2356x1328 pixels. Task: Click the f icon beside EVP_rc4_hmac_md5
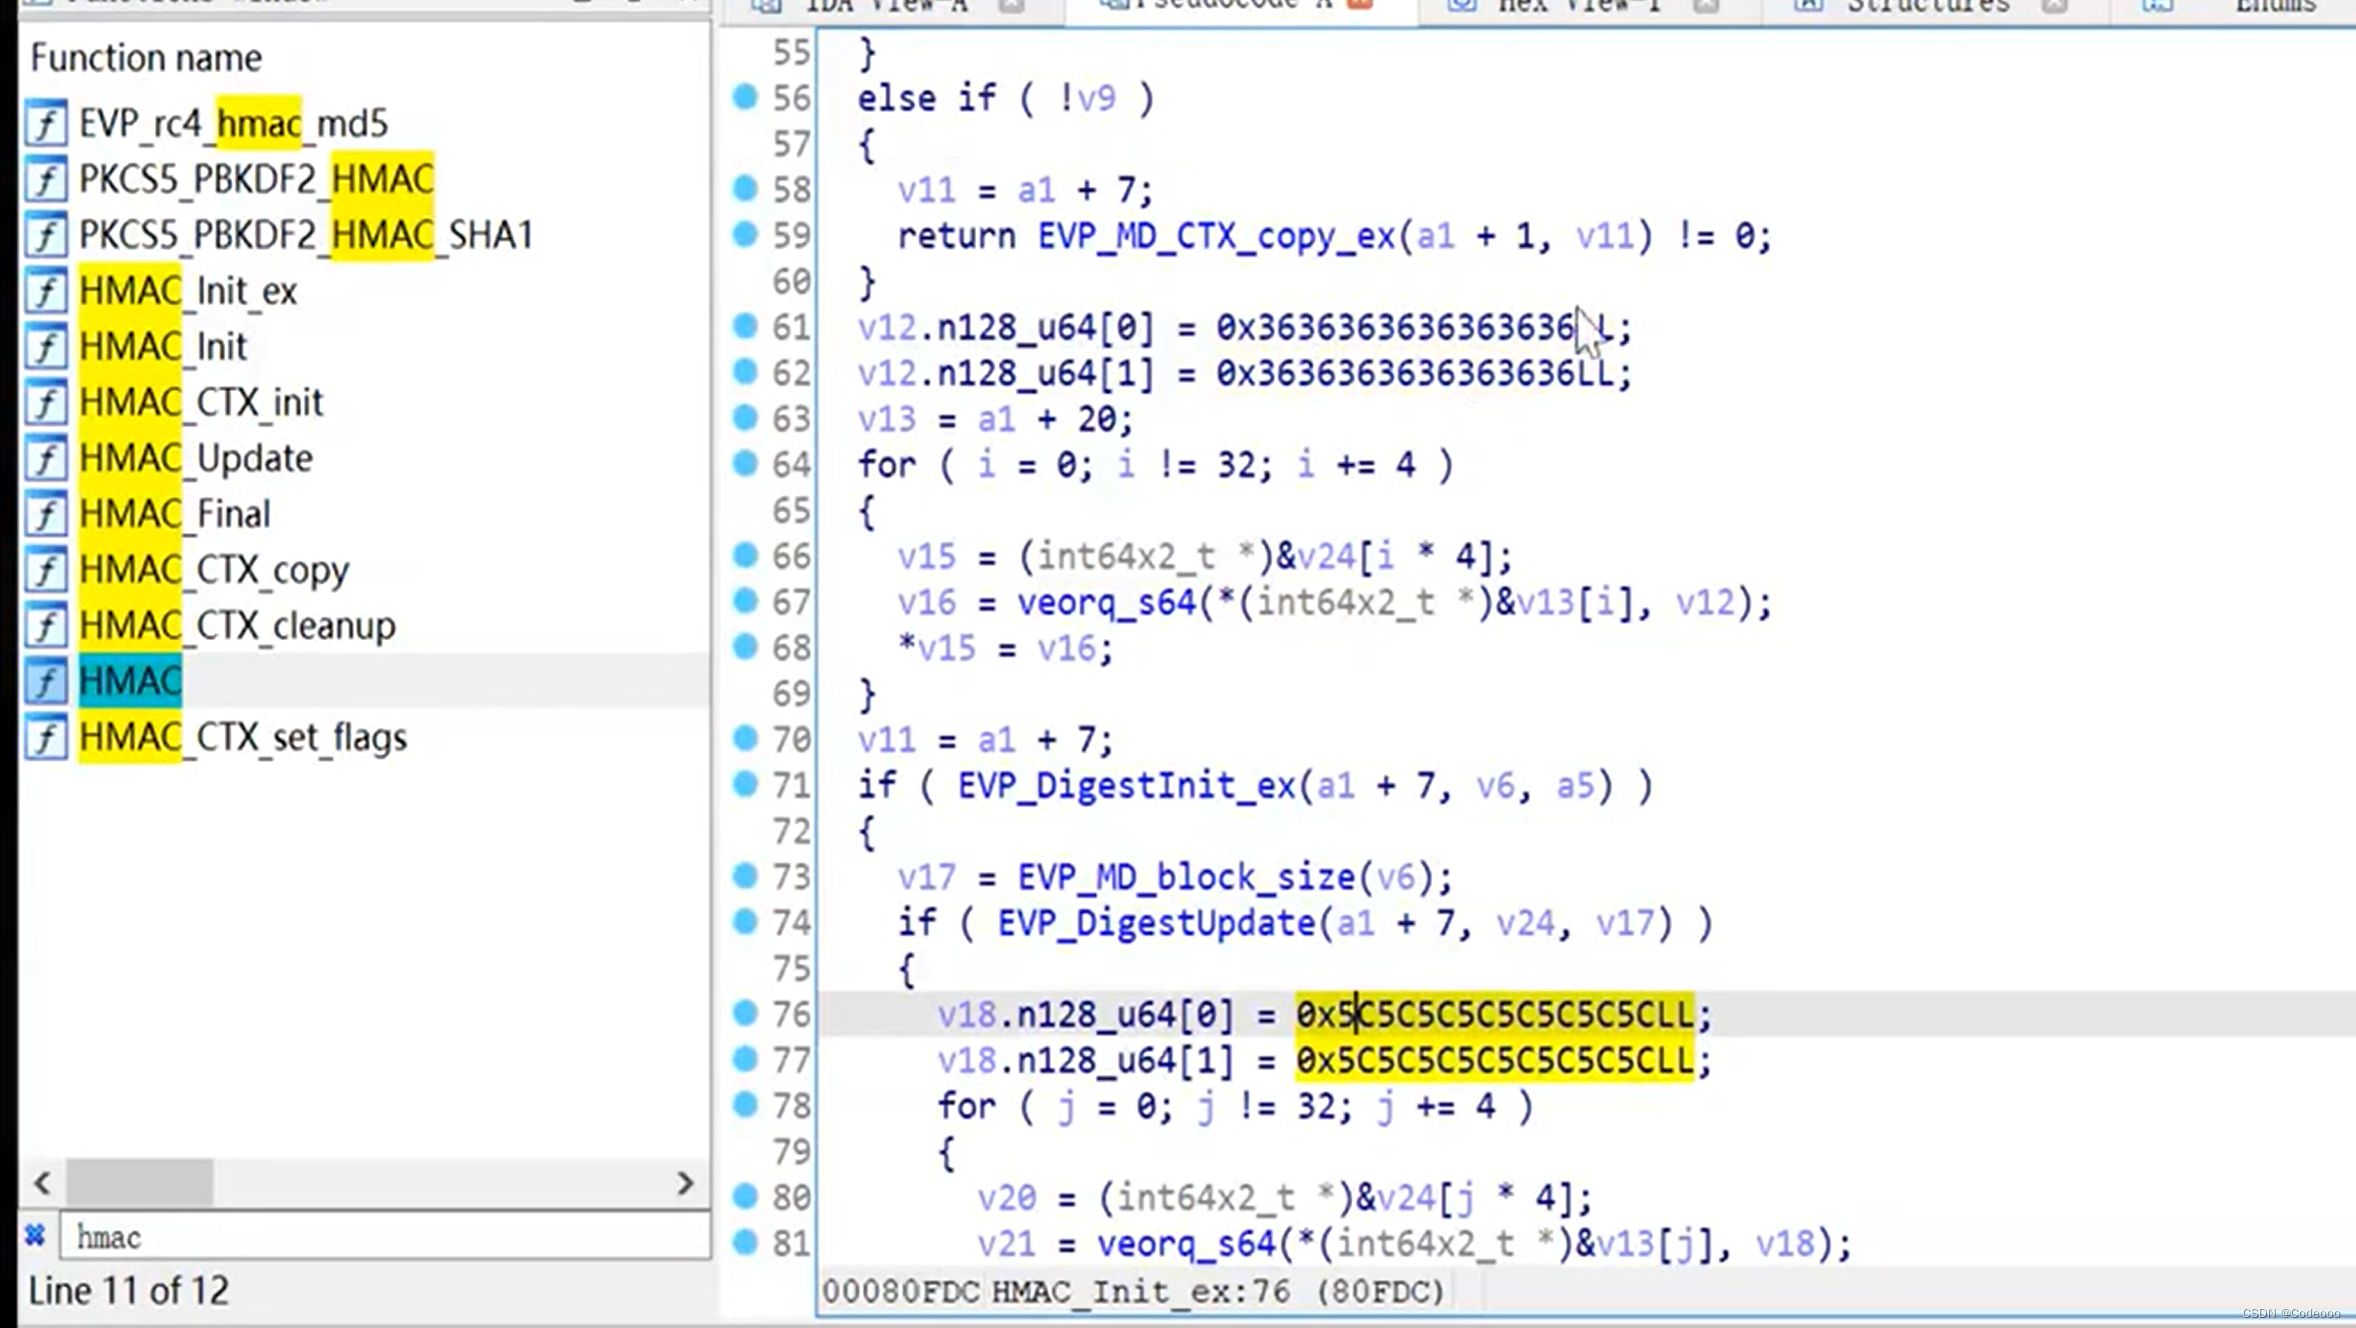pyautogui.click(x=46, y=123)
